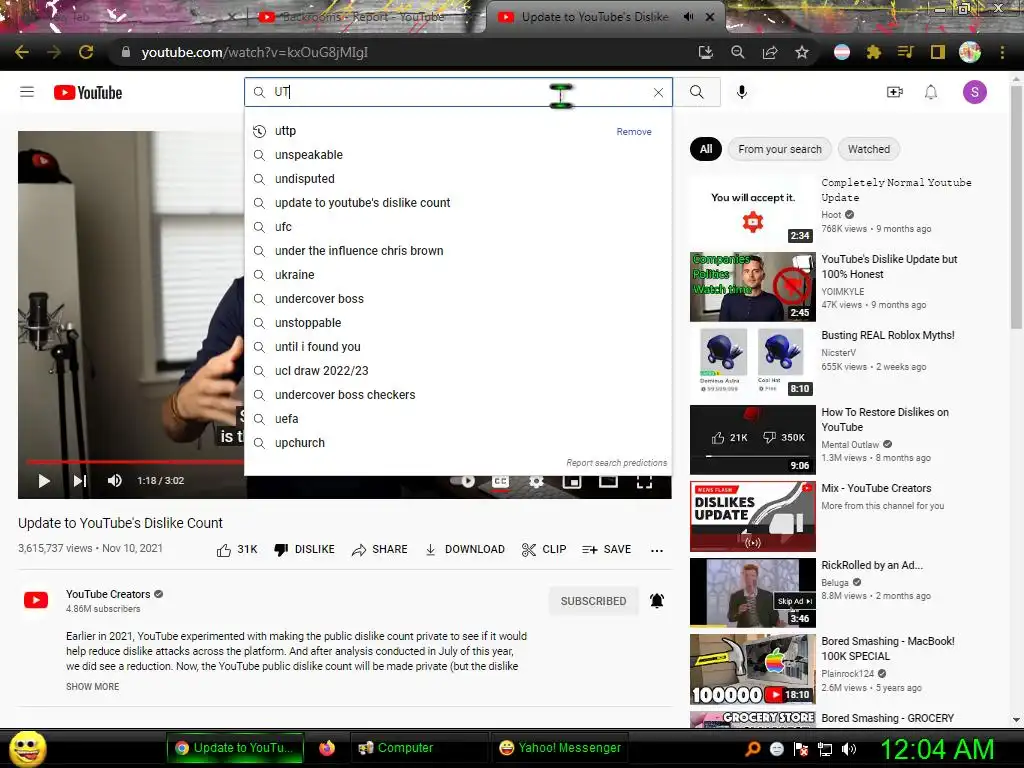
Task: Open the YouTube guide hamburger menu
Action: 27,92
